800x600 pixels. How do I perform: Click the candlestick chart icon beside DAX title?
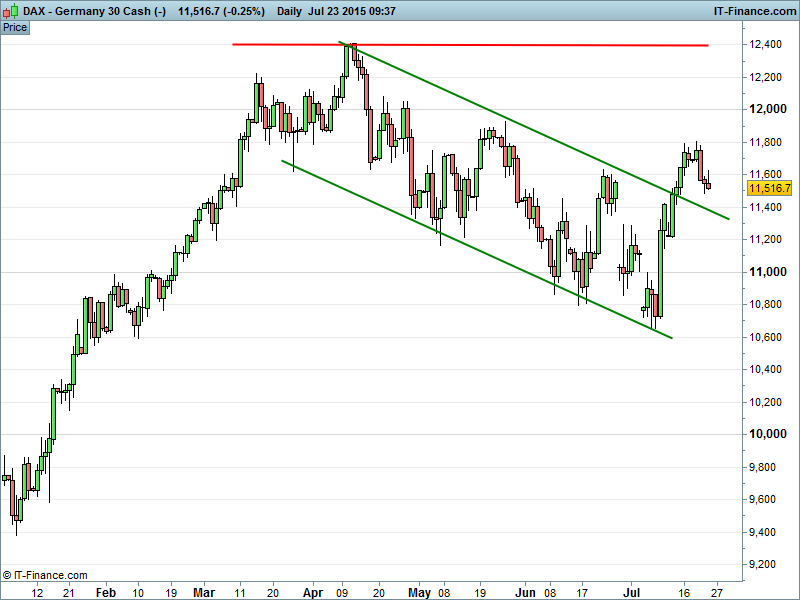tap(10, 11)
